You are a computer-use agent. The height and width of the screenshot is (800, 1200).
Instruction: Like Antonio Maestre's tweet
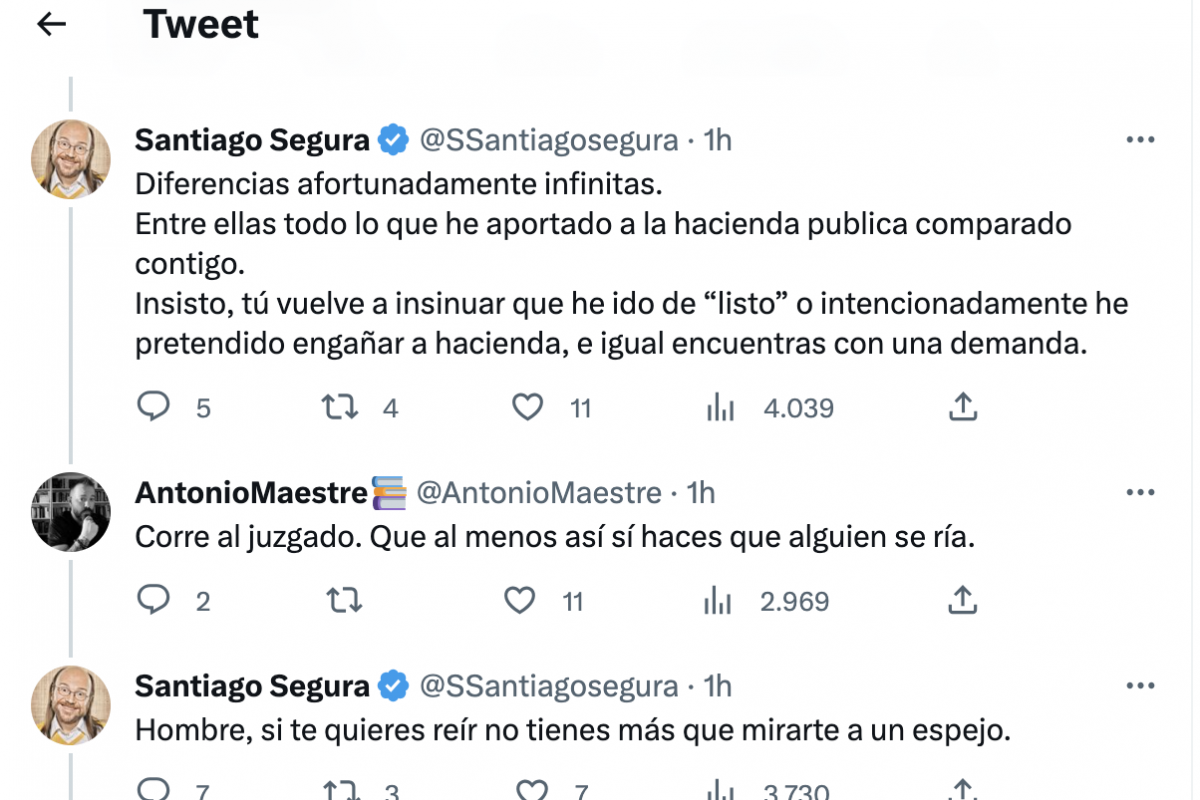pyautogui.click(x=520, y=600)
